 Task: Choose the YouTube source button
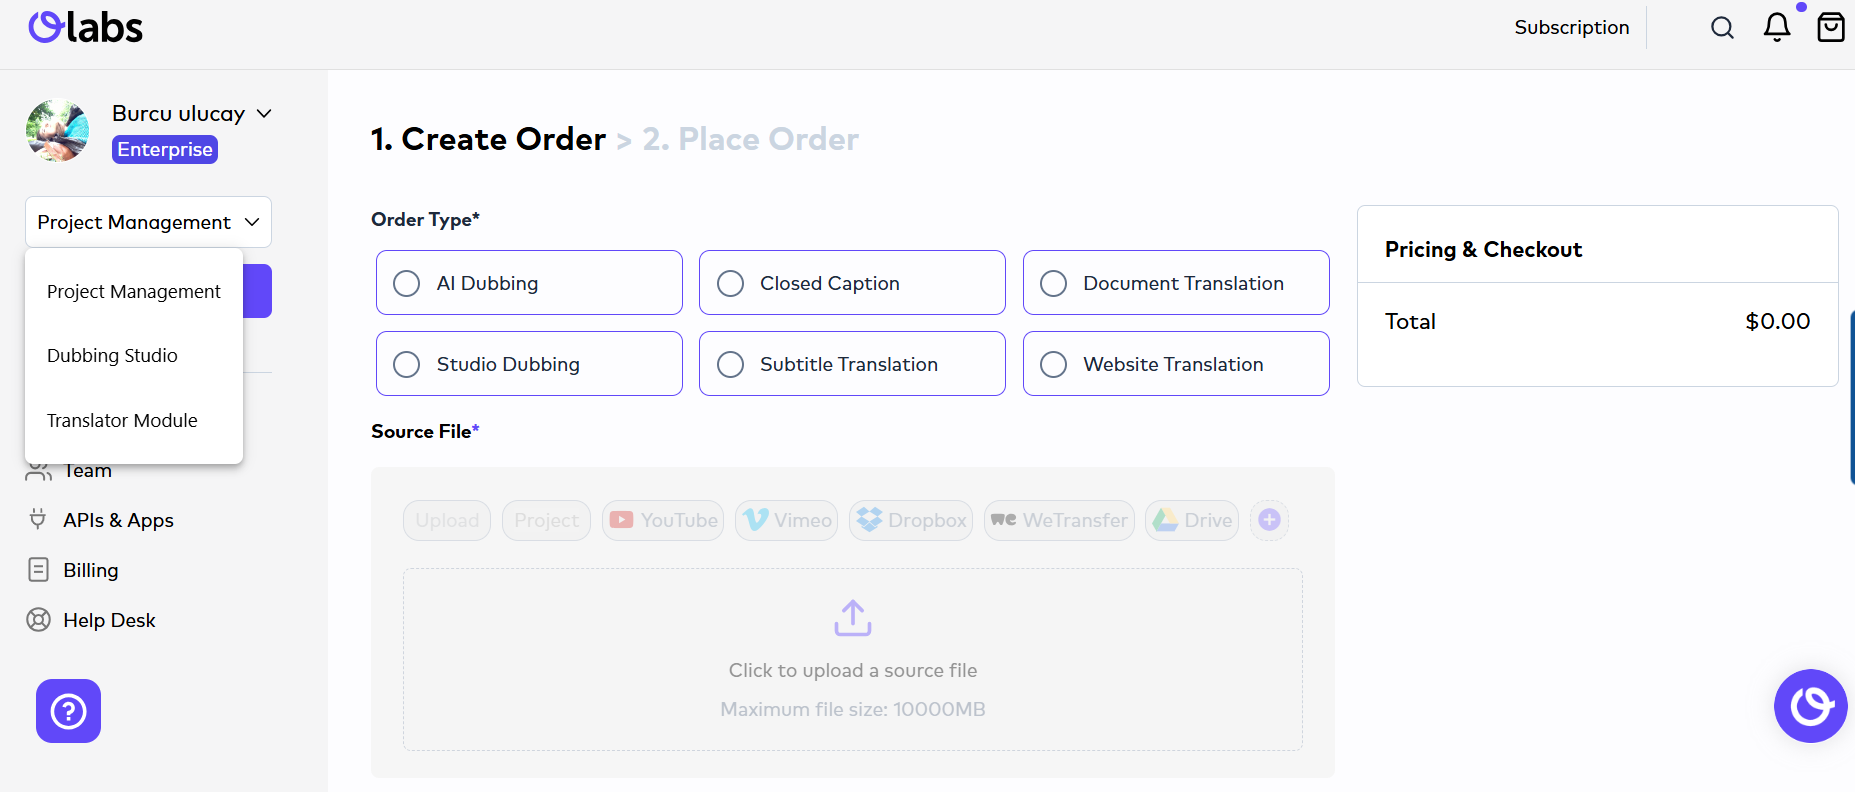coord(663,520)
